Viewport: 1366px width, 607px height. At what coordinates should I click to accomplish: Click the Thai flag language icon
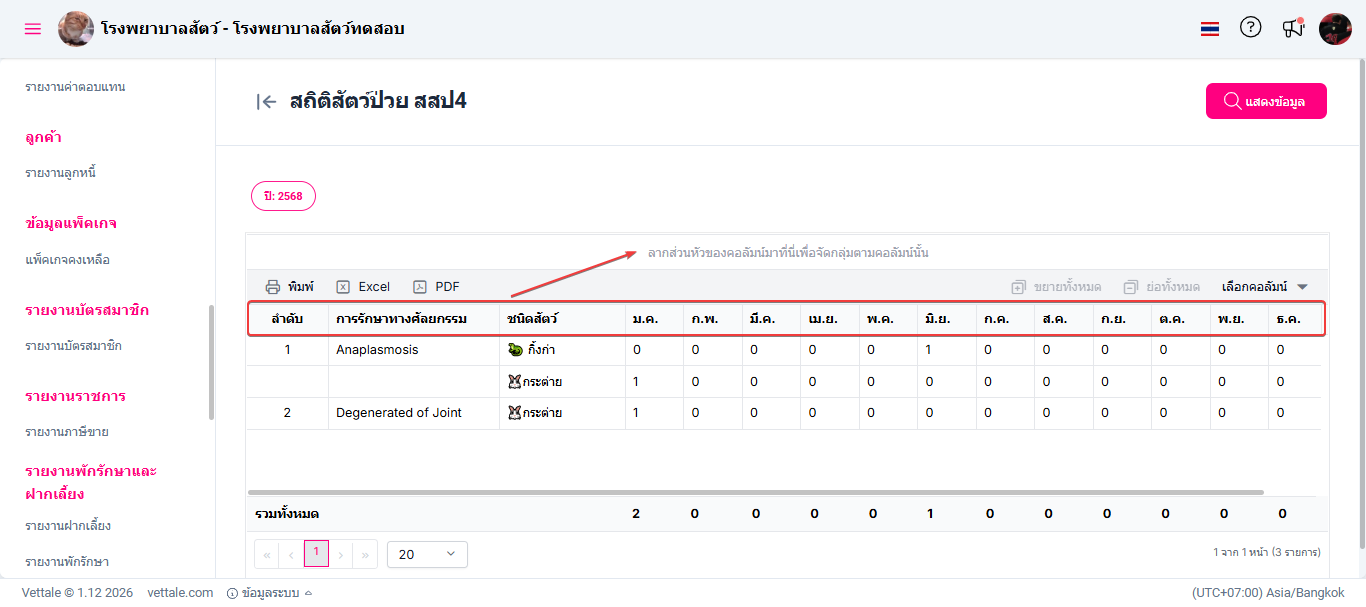[1210, 29]
